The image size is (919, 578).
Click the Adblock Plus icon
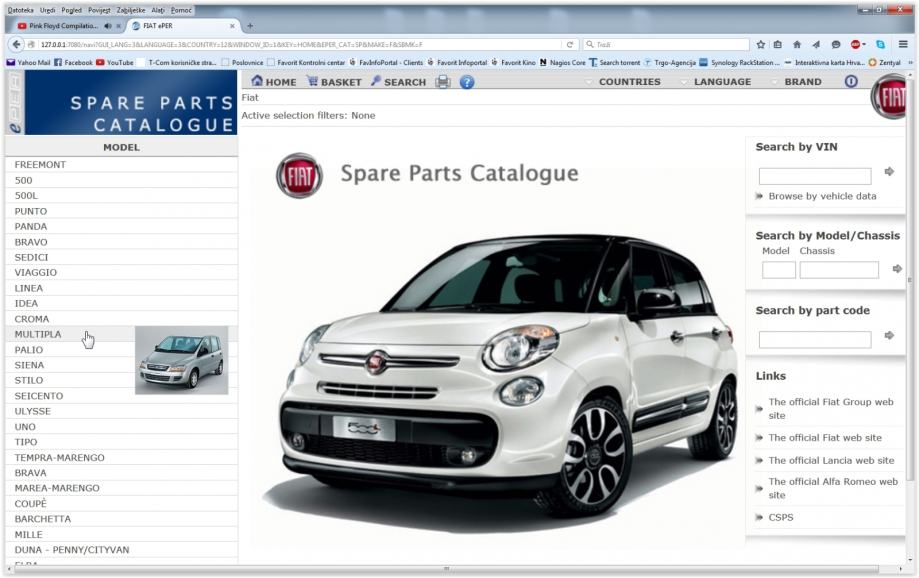[856, 44]
